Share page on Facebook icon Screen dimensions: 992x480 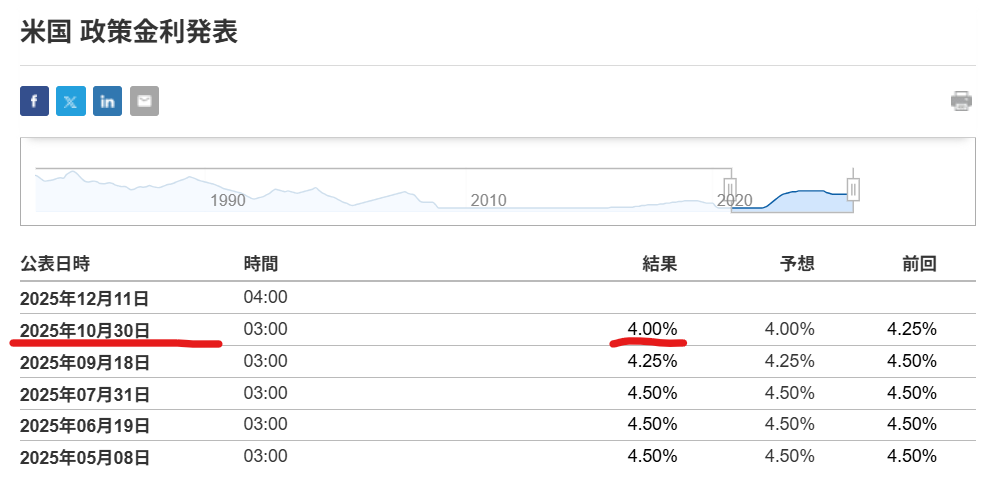34,101
